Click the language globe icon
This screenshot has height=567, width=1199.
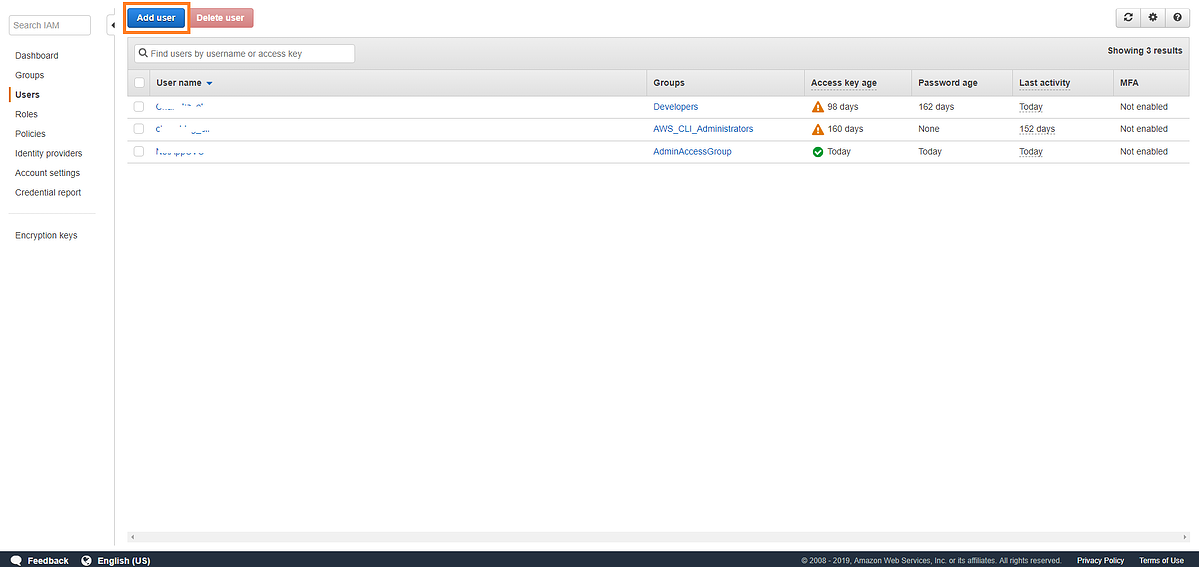tap(86, 560)
